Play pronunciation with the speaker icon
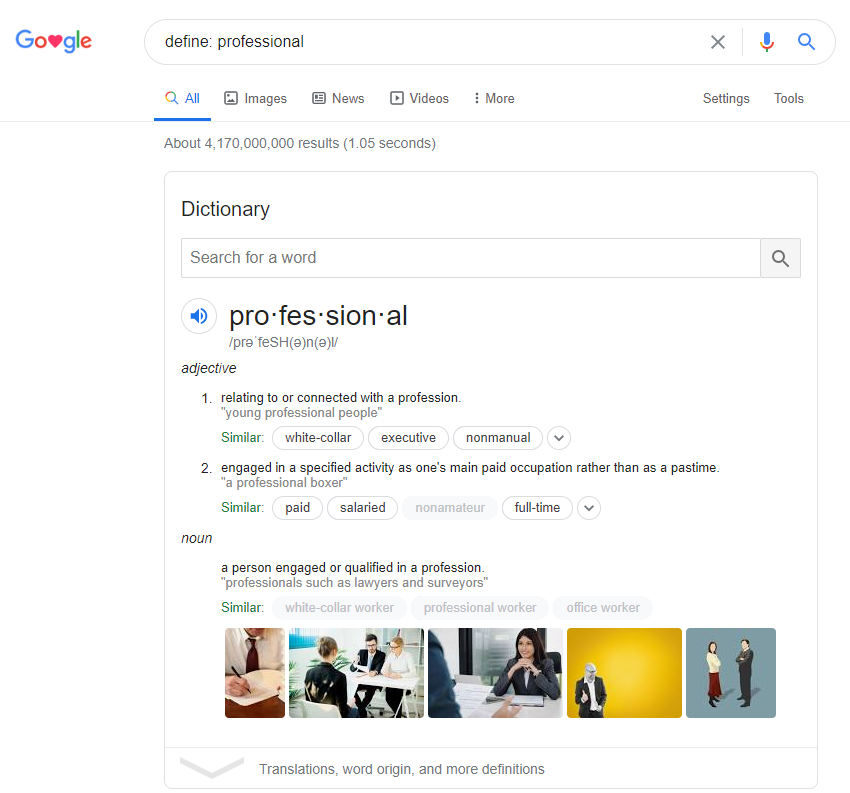 point(199,316)
